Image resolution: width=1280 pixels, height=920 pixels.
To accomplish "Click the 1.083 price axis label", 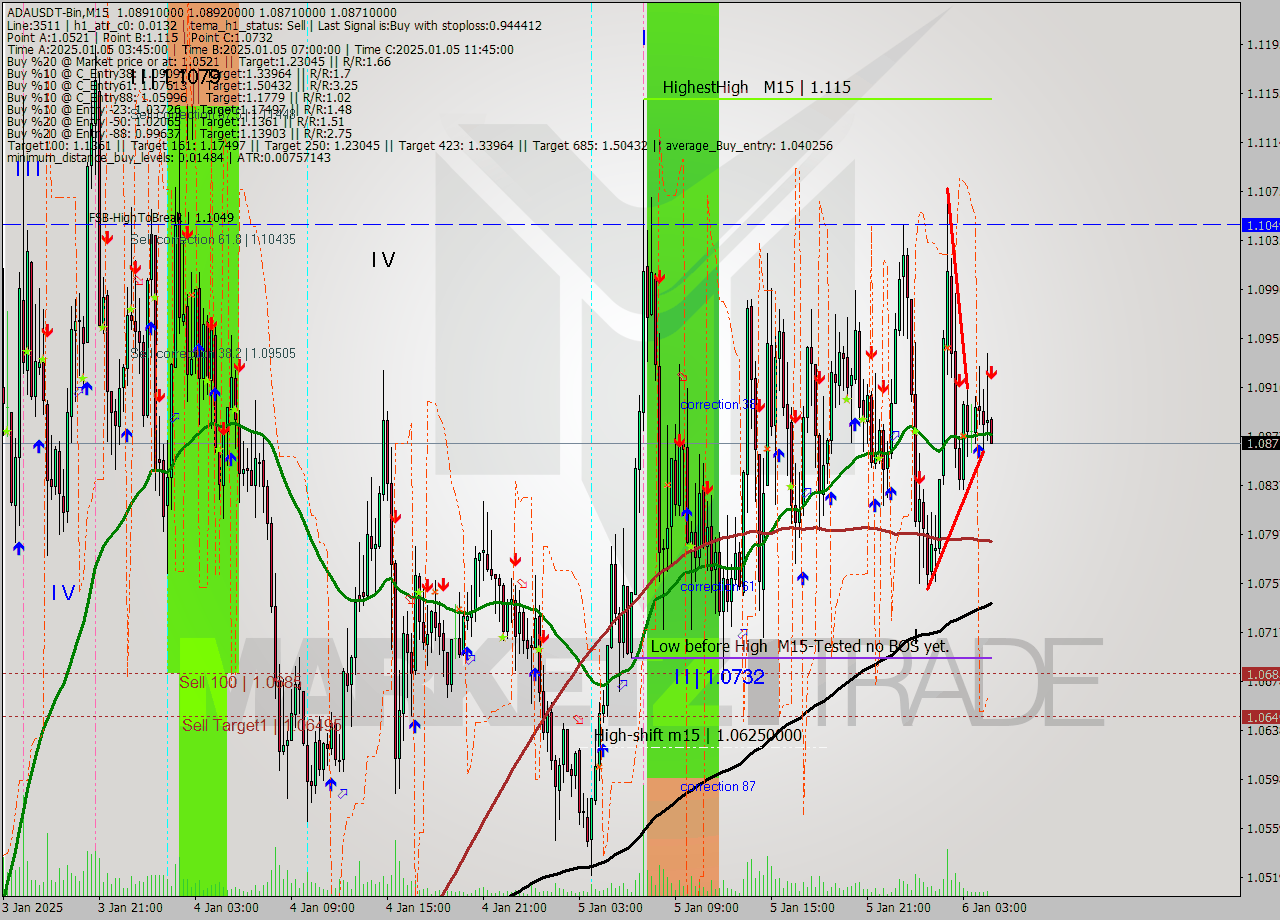I will pos(1262,485).
